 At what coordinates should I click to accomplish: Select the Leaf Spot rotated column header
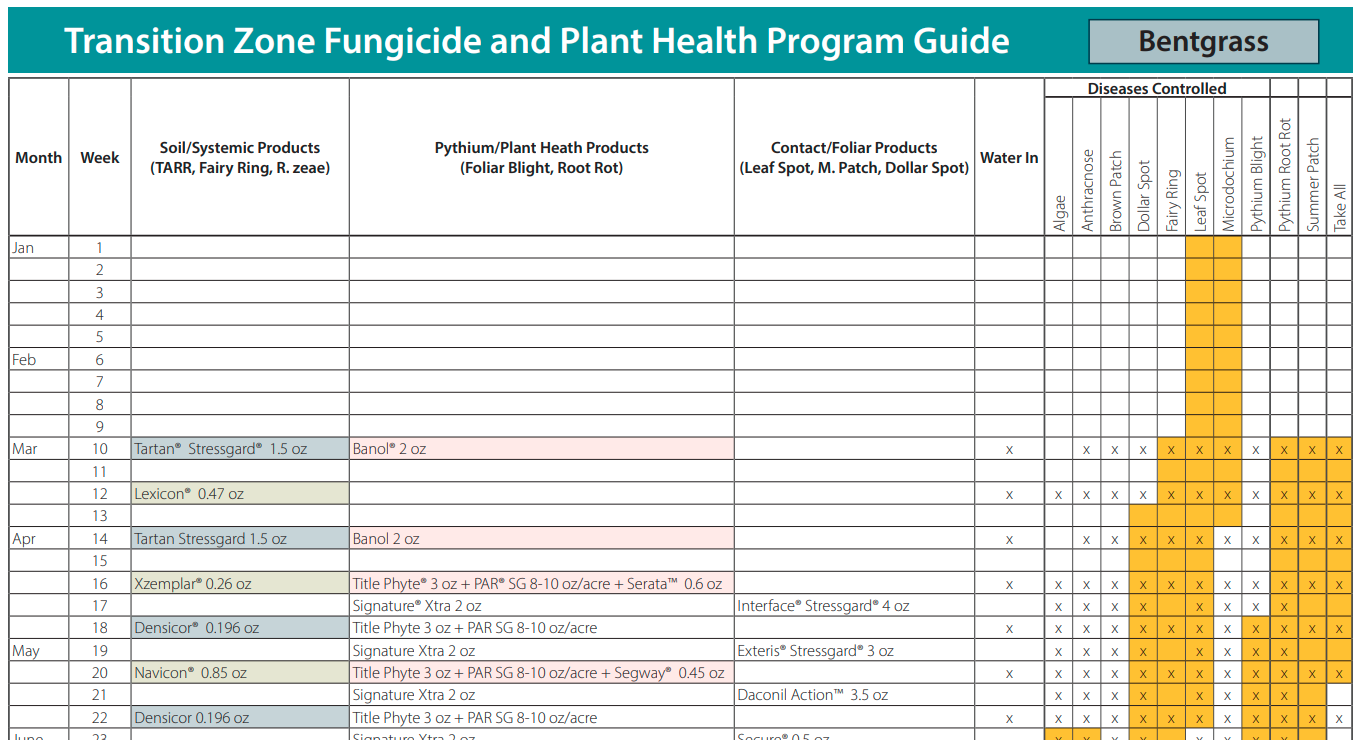[x=1200, y=203]
